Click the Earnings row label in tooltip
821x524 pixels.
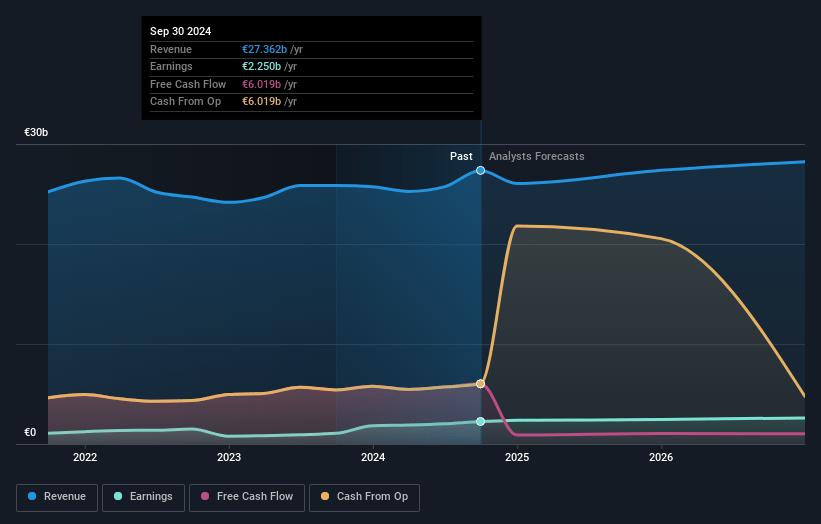pyautogui.click(x=171, y=66)
